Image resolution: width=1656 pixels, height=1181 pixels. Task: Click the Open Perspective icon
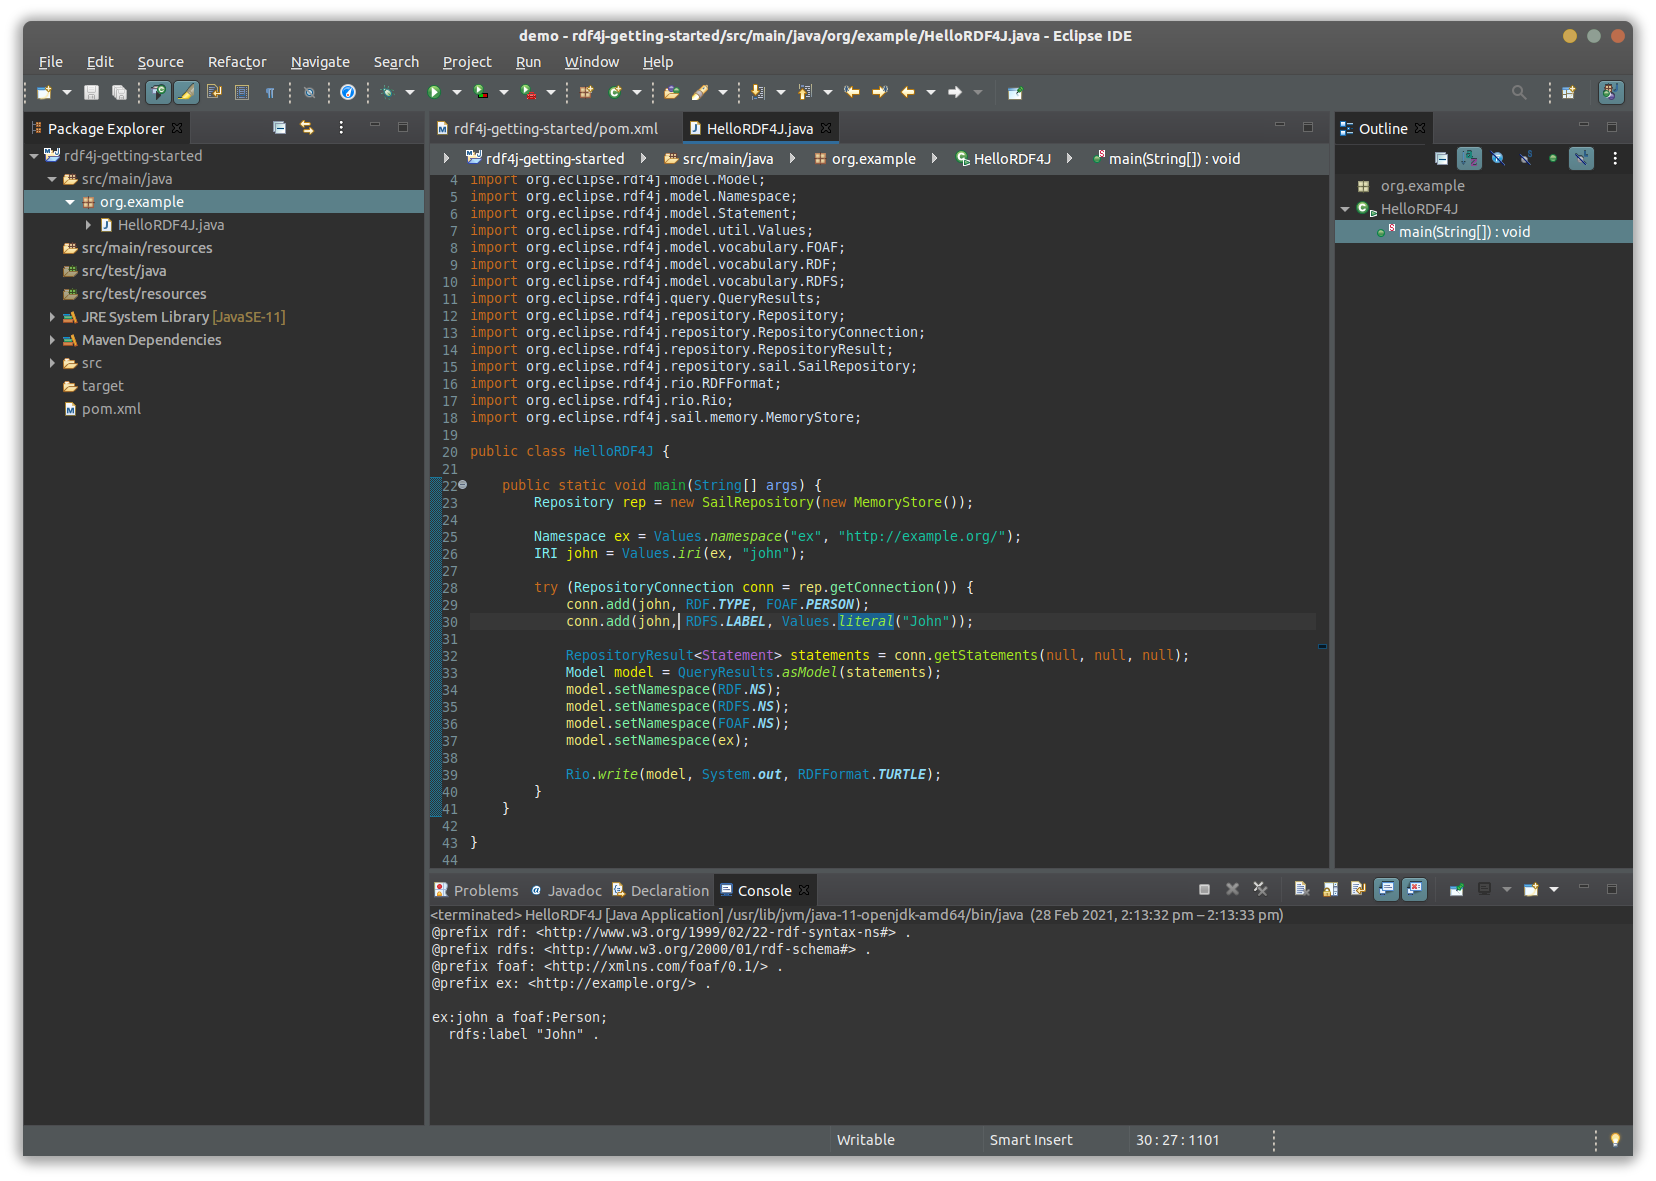click(1569, 93)
